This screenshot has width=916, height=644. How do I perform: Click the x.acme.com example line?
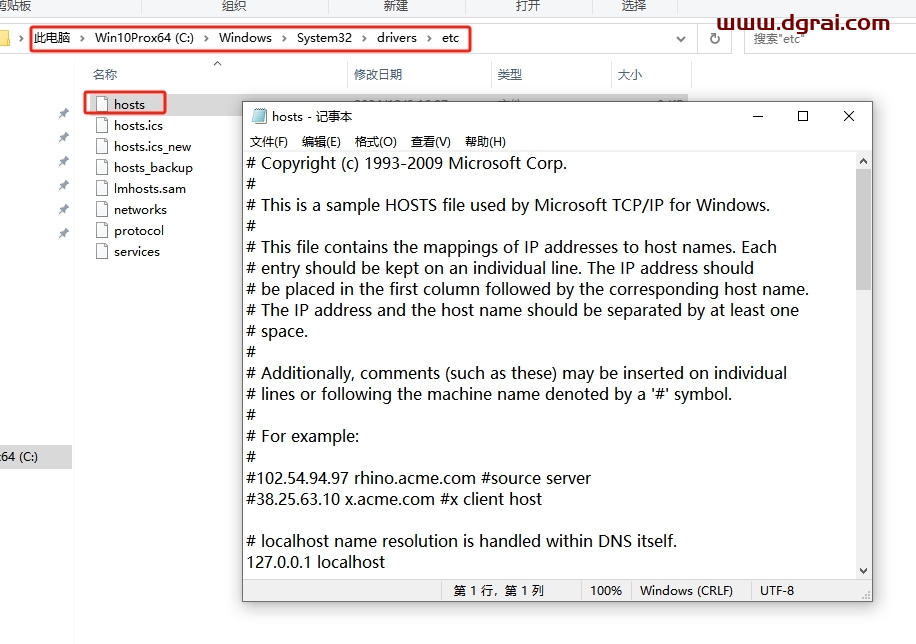pos(394,499)
